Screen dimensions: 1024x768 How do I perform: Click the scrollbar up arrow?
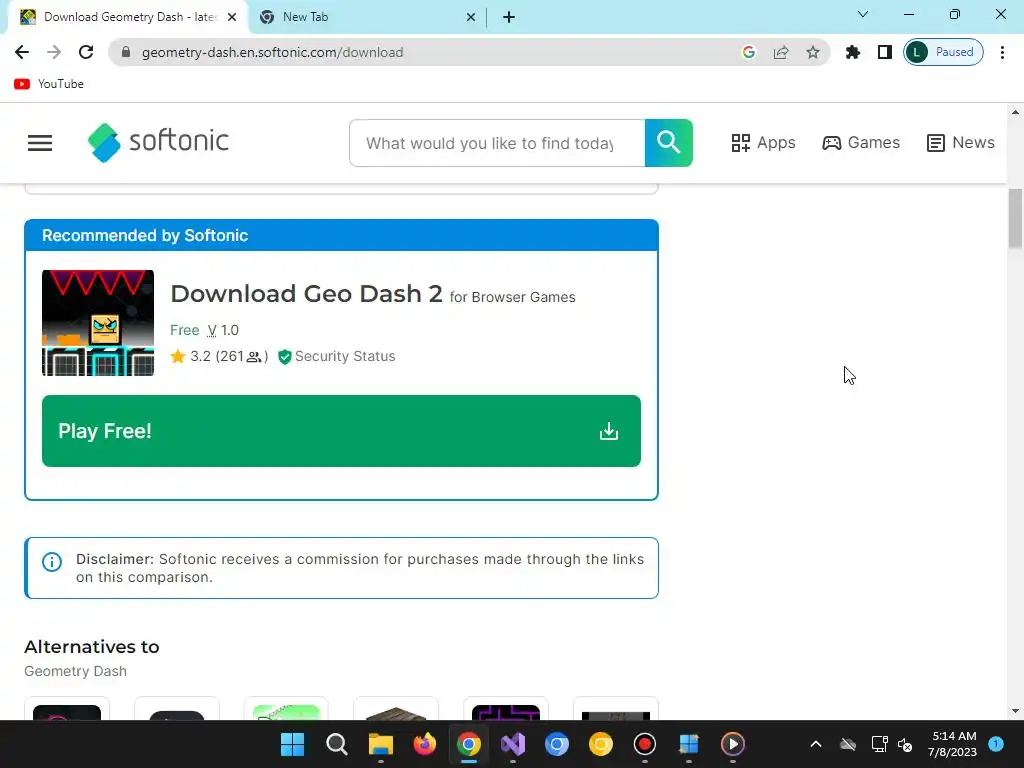click(1015, 112)
